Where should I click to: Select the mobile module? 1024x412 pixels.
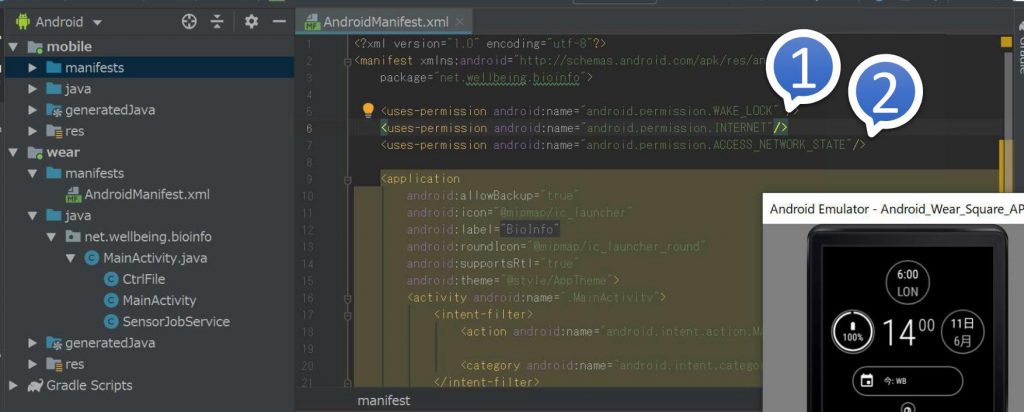click(69, 47)
